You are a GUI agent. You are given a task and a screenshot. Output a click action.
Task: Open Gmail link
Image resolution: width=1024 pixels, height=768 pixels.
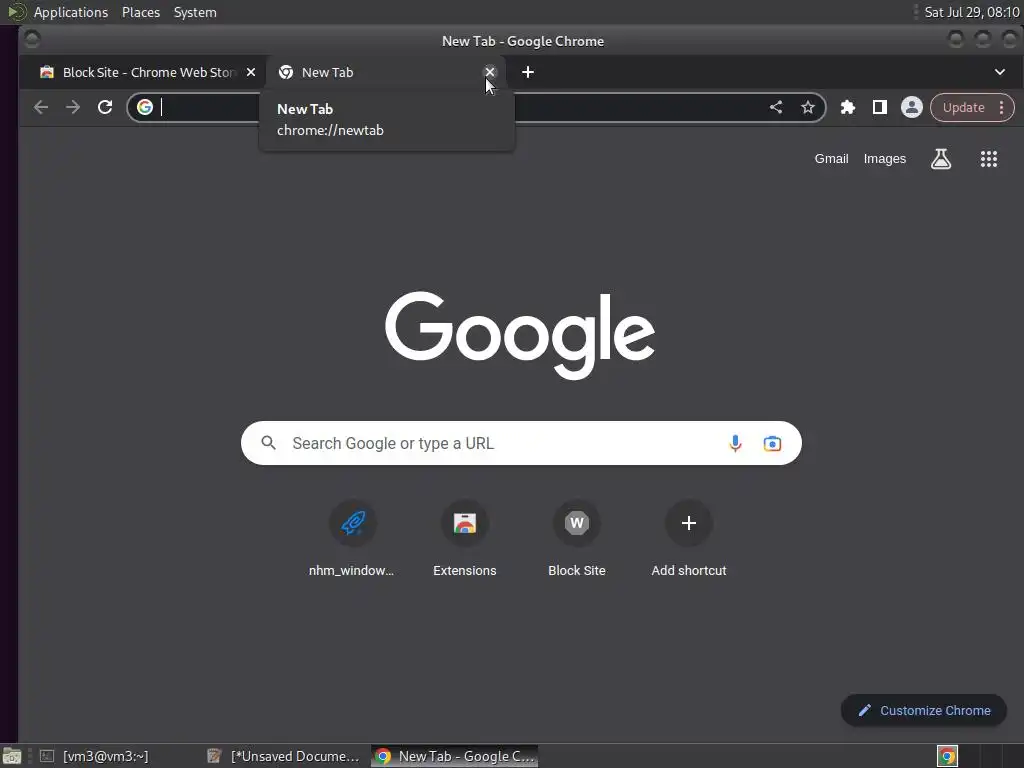831,159
